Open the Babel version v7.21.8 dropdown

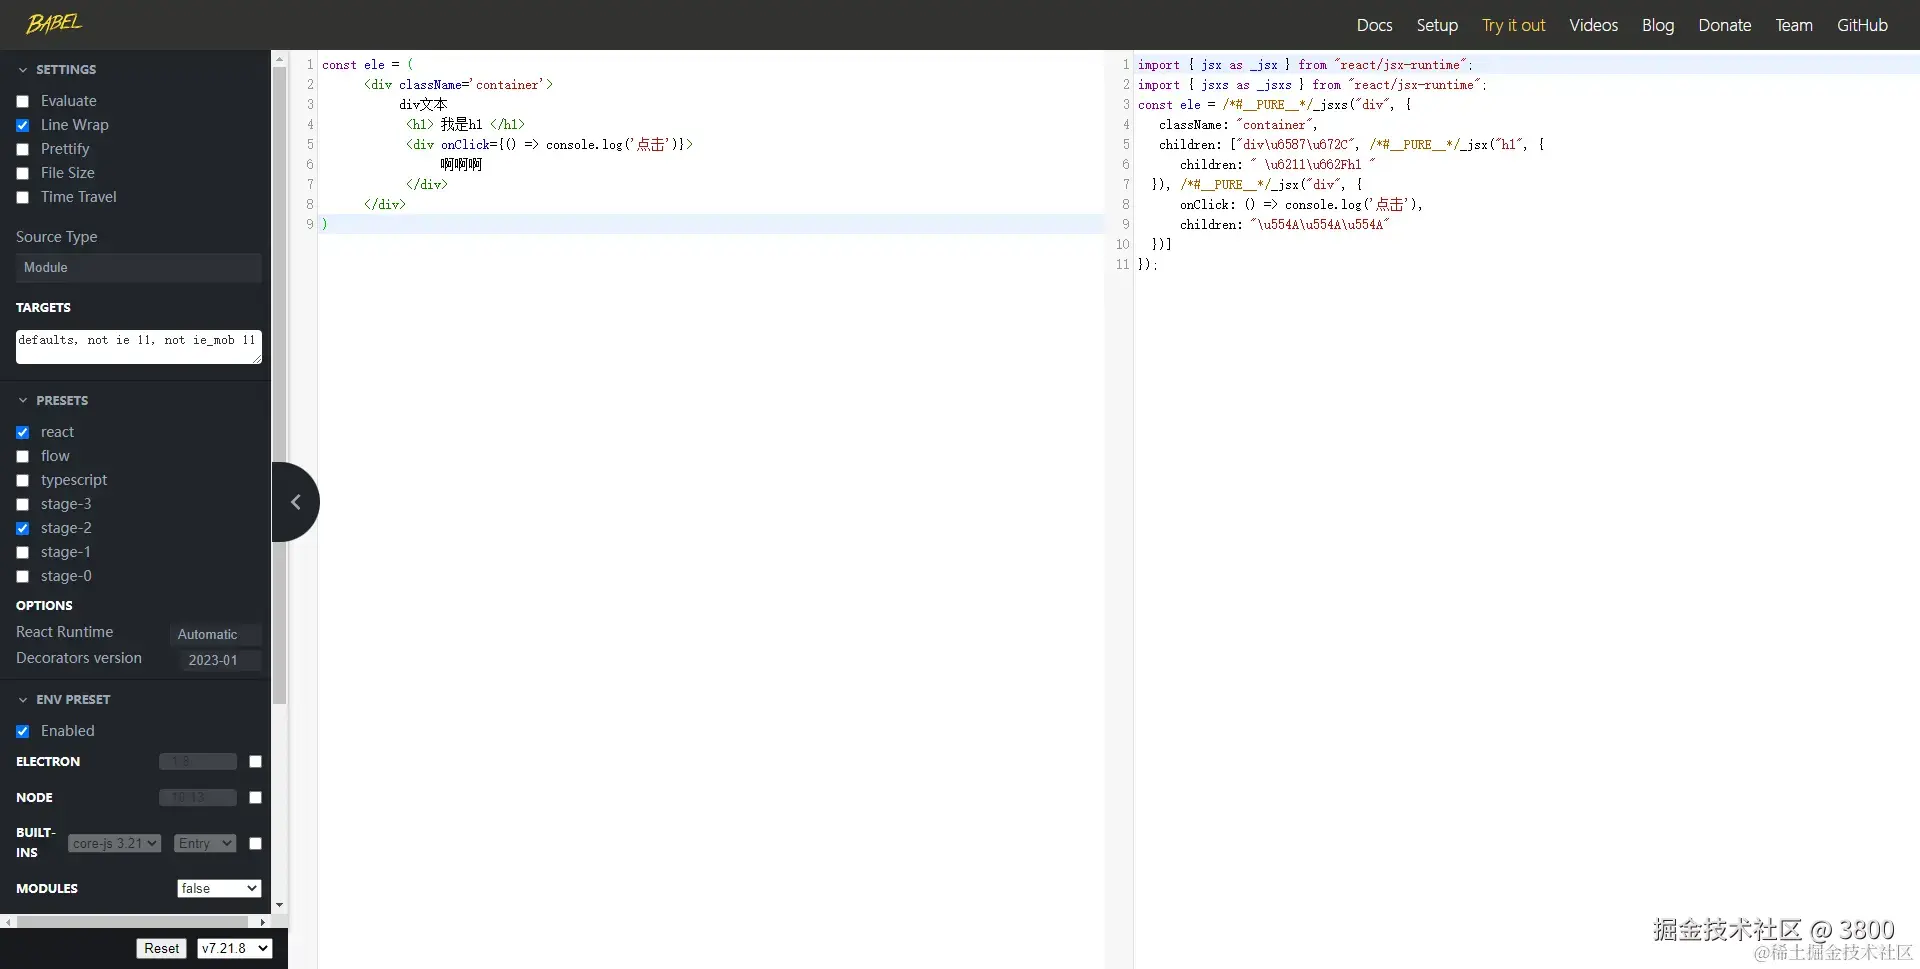coord(235,948)
